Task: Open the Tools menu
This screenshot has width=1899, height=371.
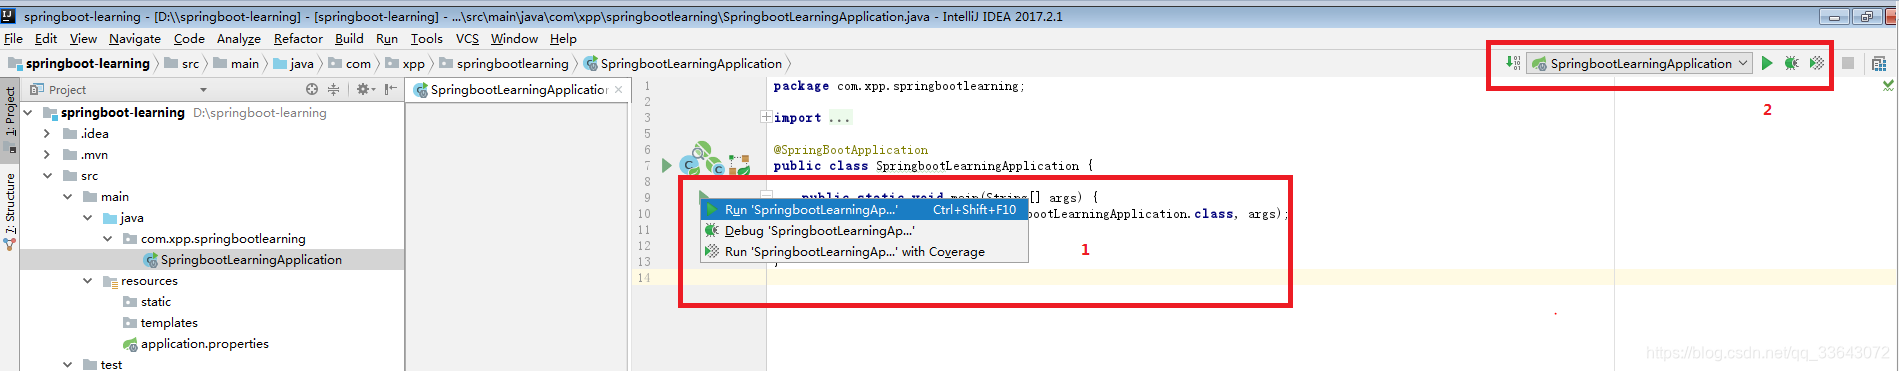Action: point(426,38)
